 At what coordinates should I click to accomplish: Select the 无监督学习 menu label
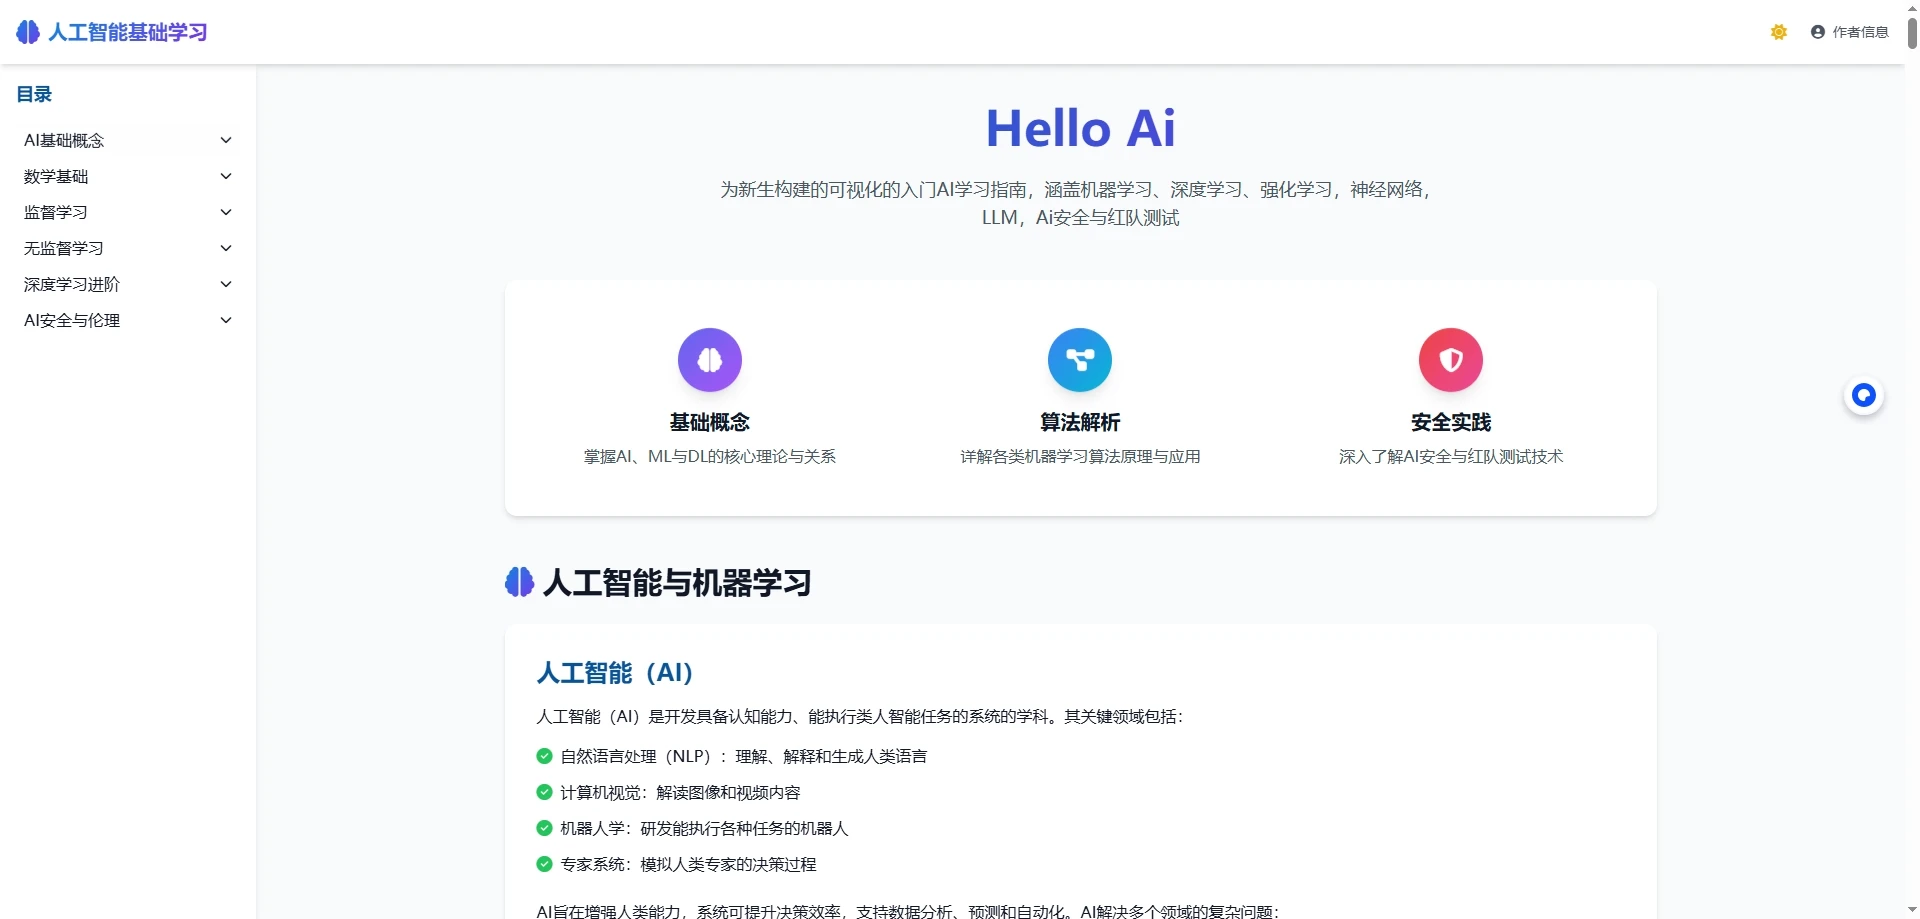click(x=64, y=248)
